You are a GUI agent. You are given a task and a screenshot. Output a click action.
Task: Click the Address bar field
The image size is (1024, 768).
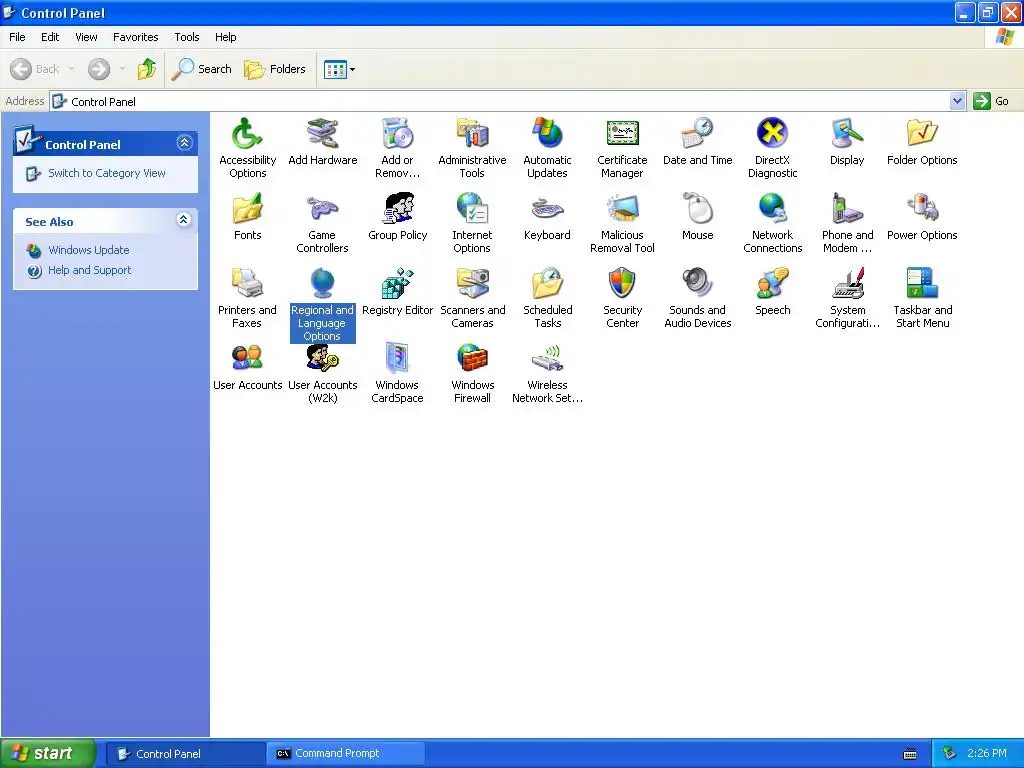click(x=500, y=101)
